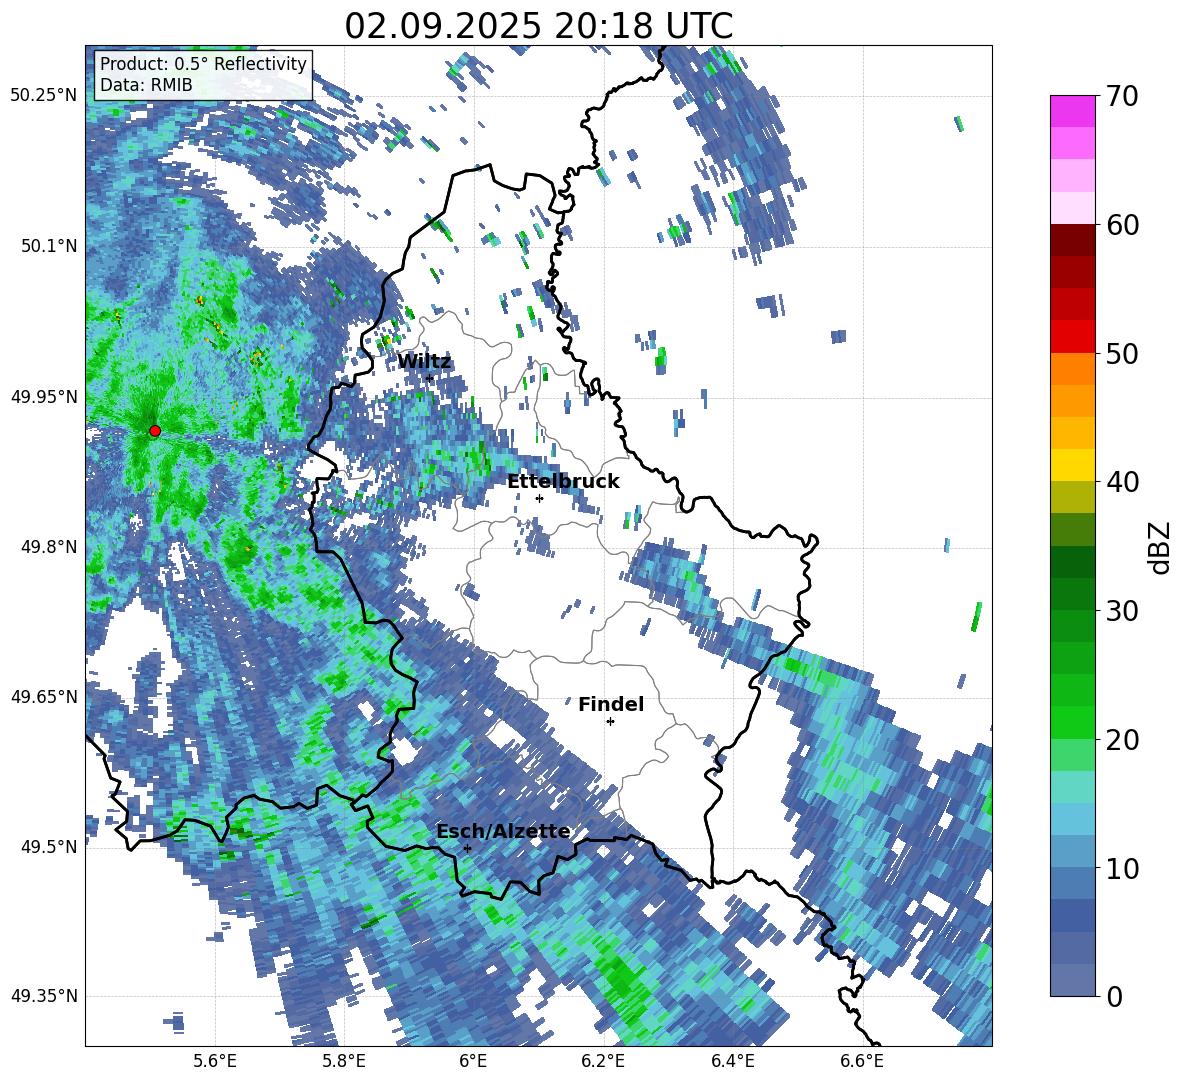
Task: Pick the dark blue colorbar segment below 10
Action: coord(1072,915)
